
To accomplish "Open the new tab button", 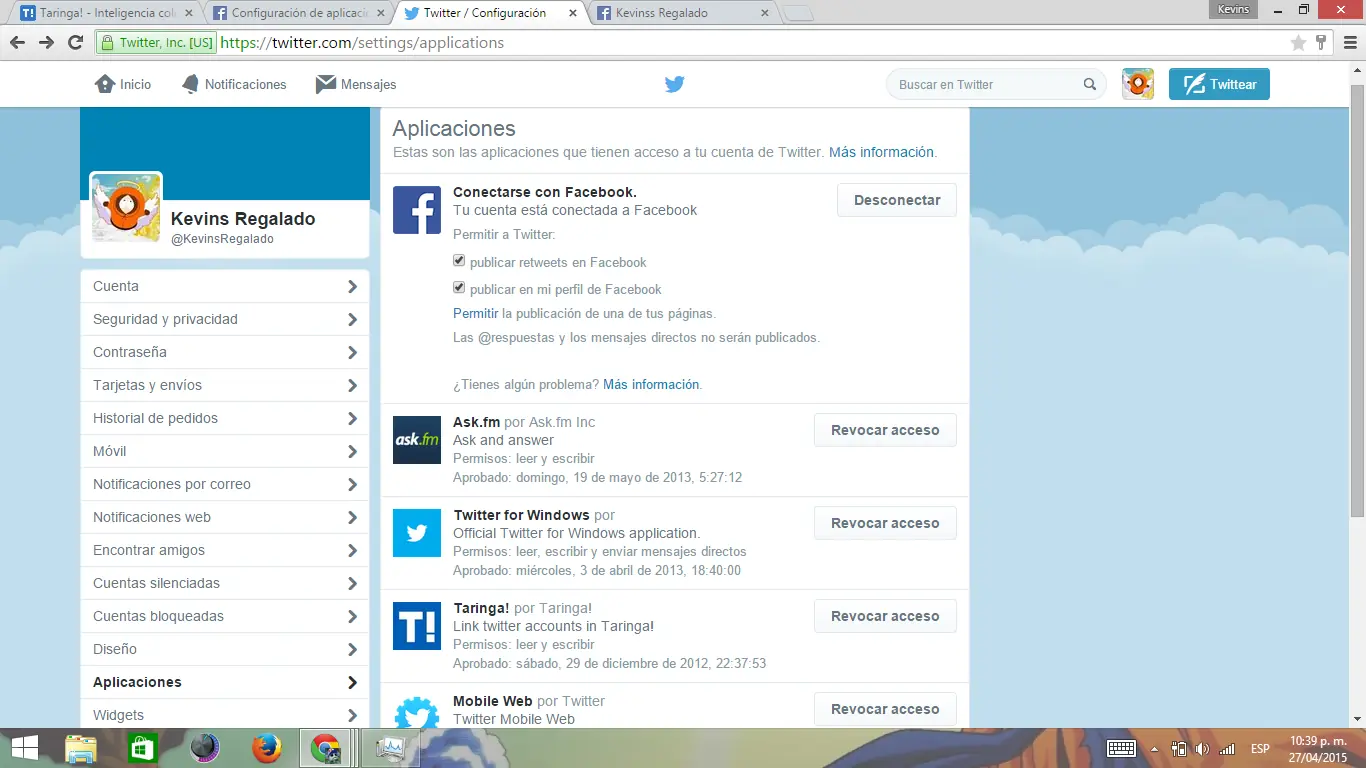I will (x=797, y=14).
